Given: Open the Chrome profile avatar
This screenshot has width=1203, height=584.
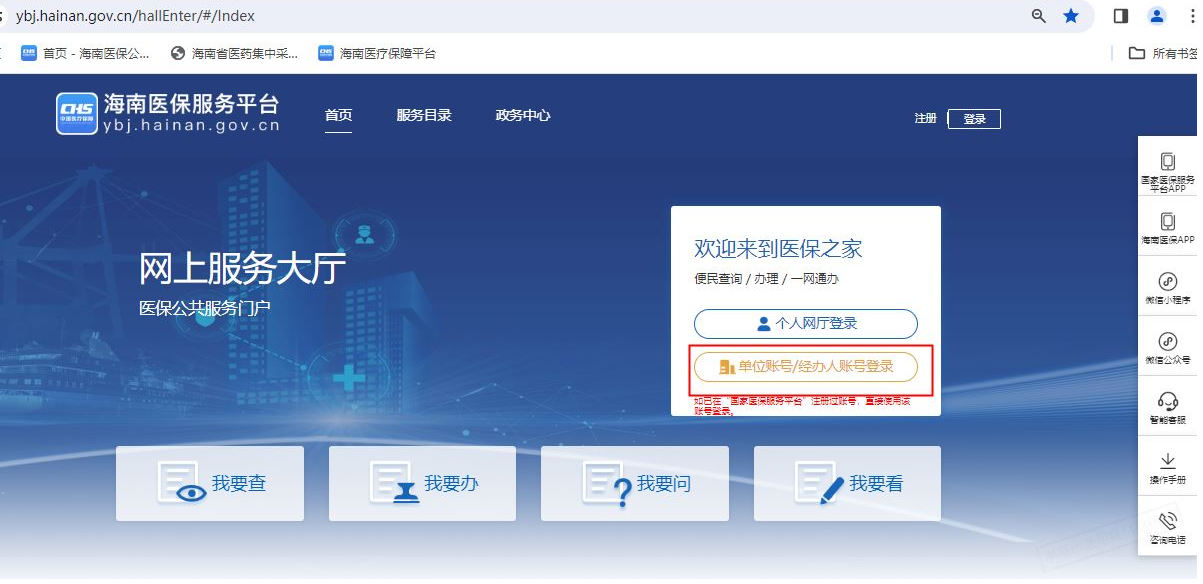Looking at the screenshot, I should pos(1157,16).
